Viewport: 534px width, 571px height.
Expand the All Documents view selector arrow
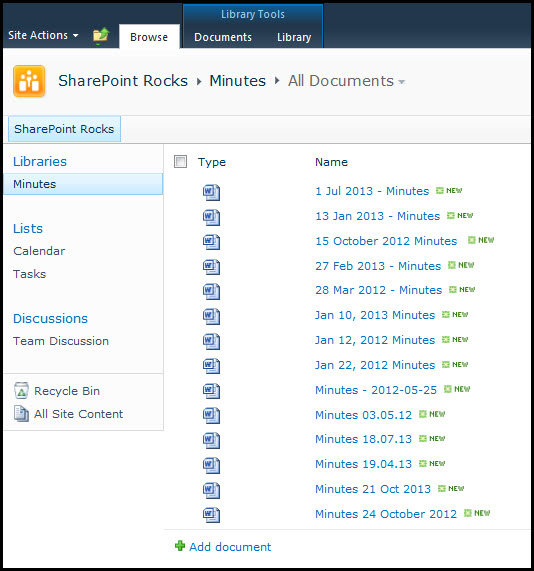[x=401, y=82]
